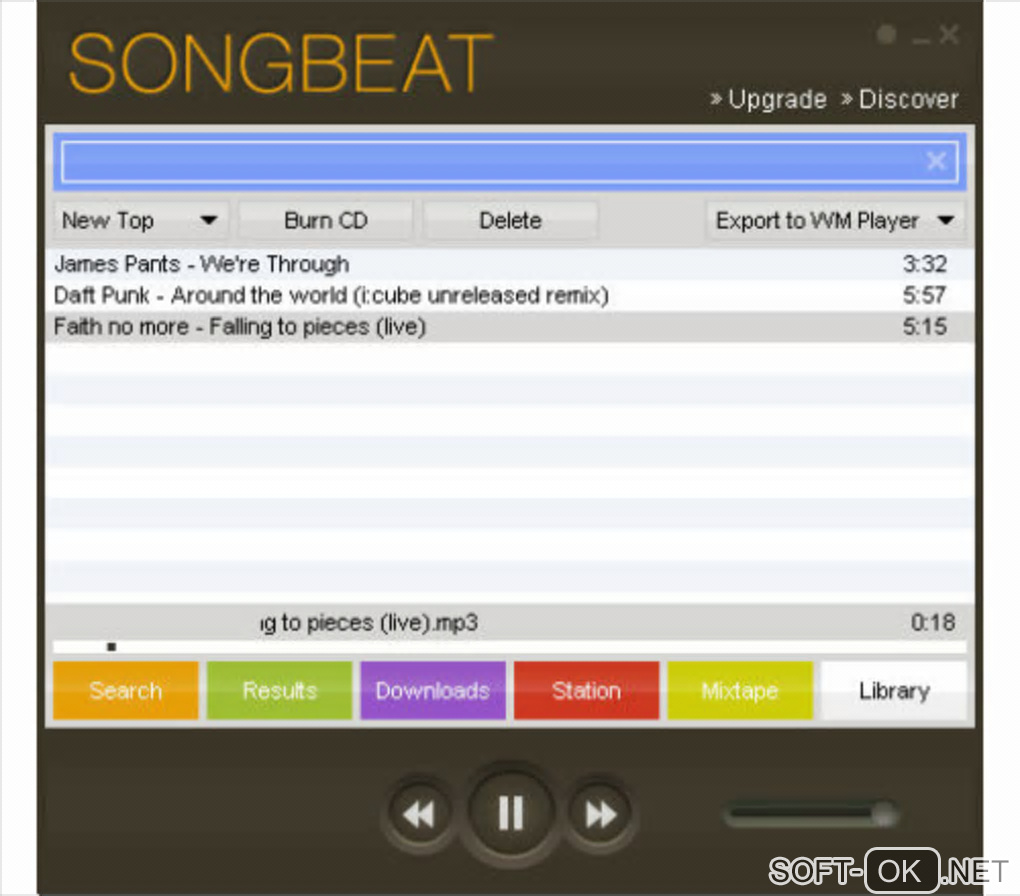1020x896 pixels.
Task: Open the Export to WM Player dropdown arrow
Action: coord(946,221)
